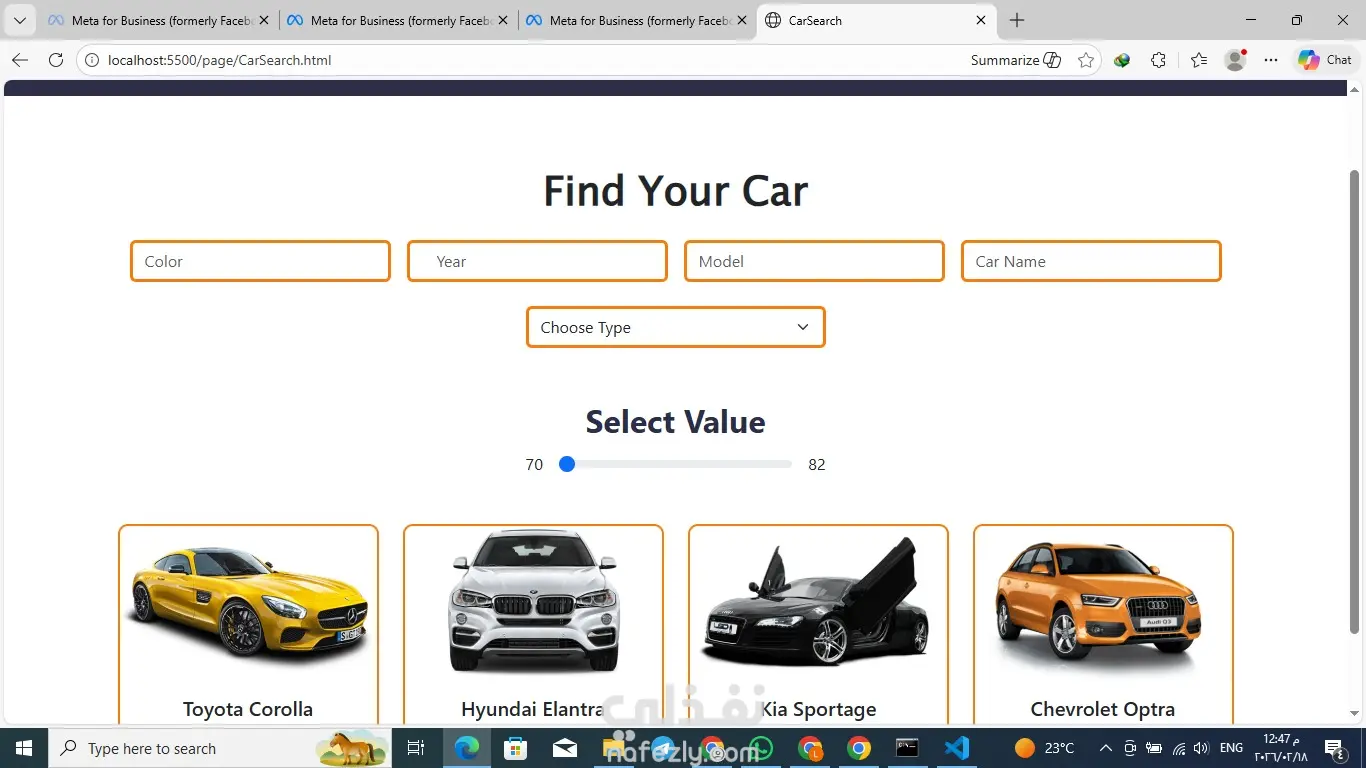Open the weather 23°C widget

click(1045, 748)
